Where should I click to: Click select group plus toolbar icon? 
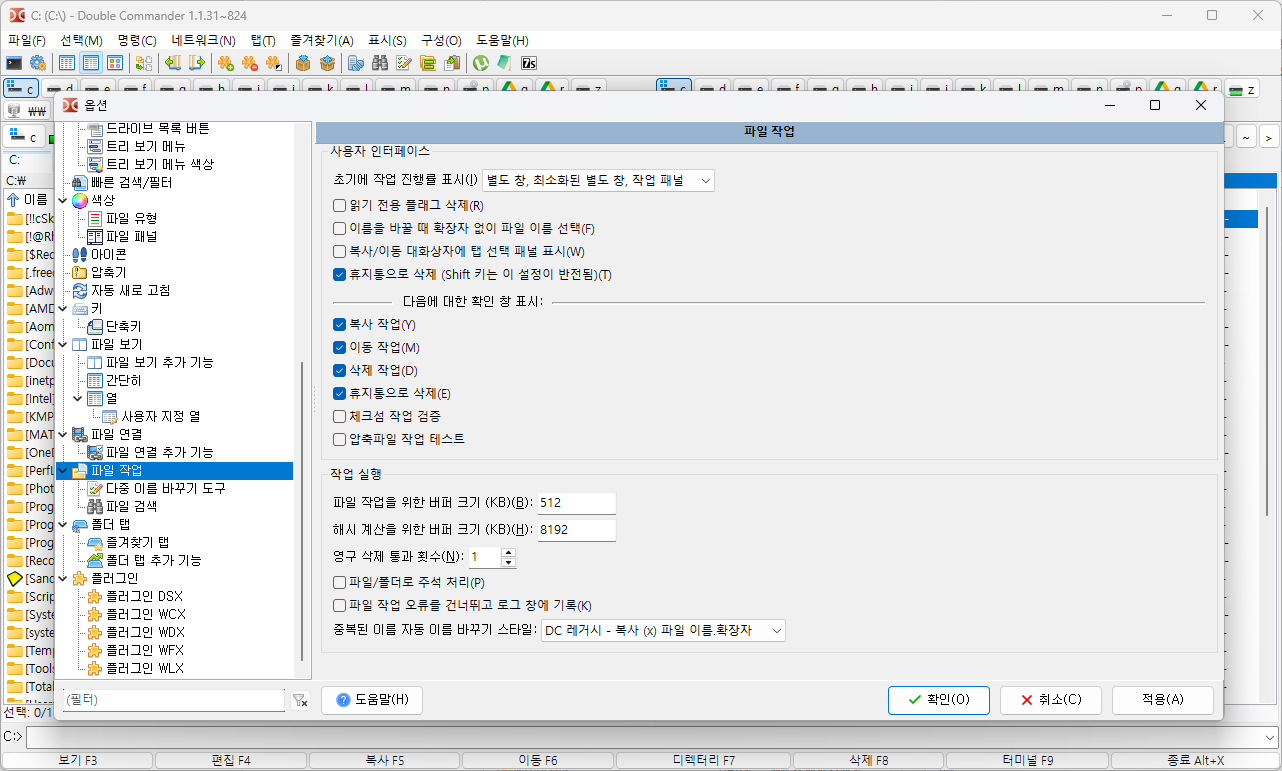click(226, 63)
